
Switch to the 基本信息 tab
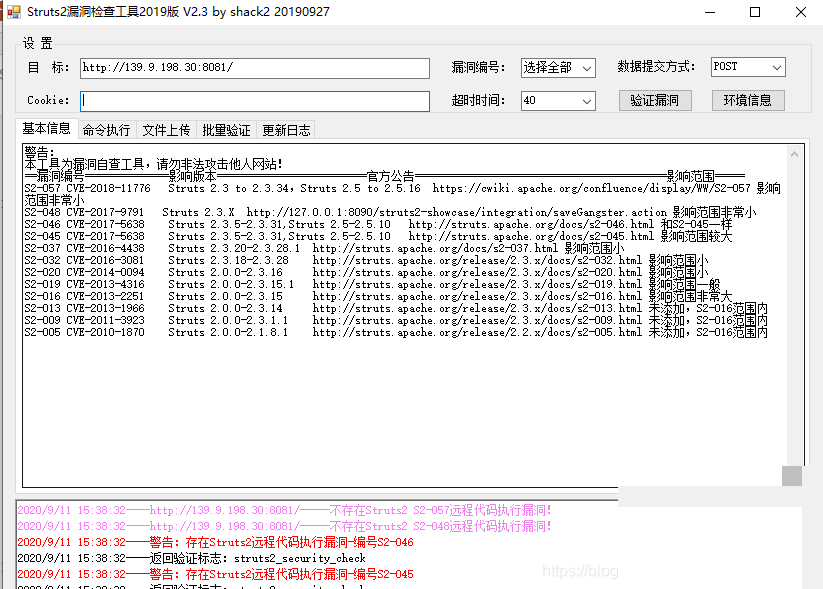pos(46,129)
